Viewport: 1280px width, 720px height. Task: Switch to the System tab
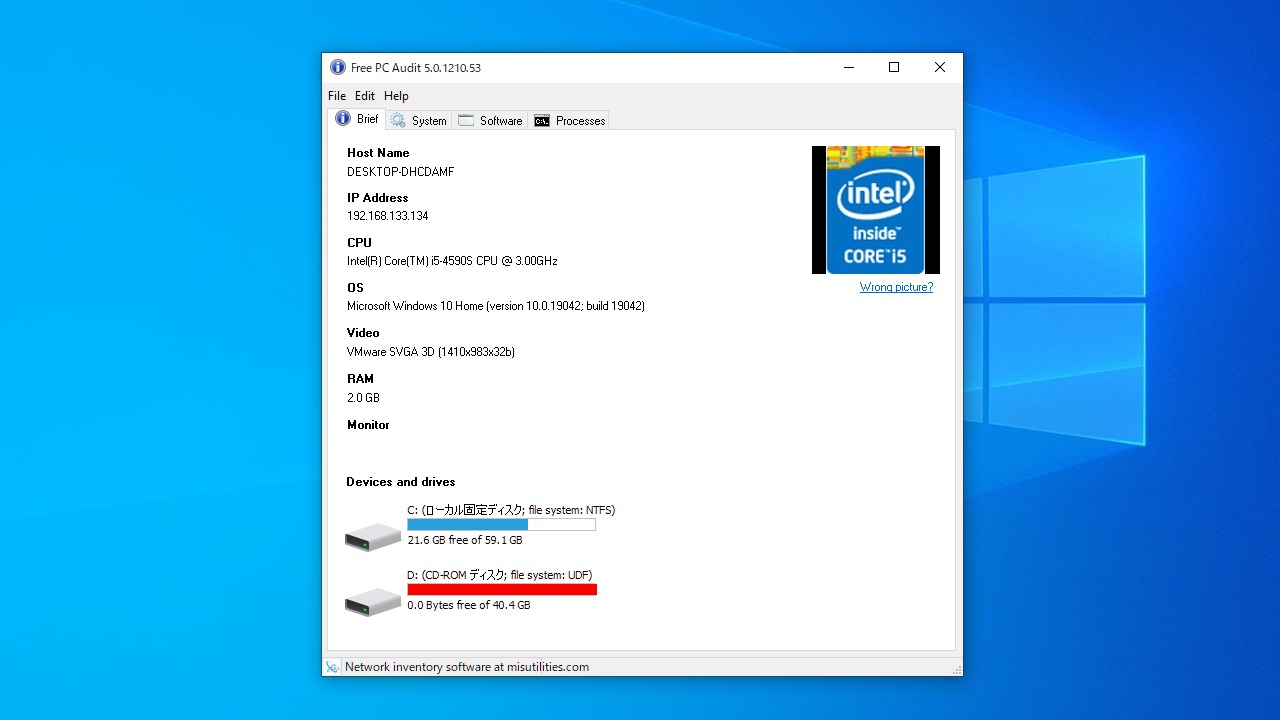click(419, 120)
